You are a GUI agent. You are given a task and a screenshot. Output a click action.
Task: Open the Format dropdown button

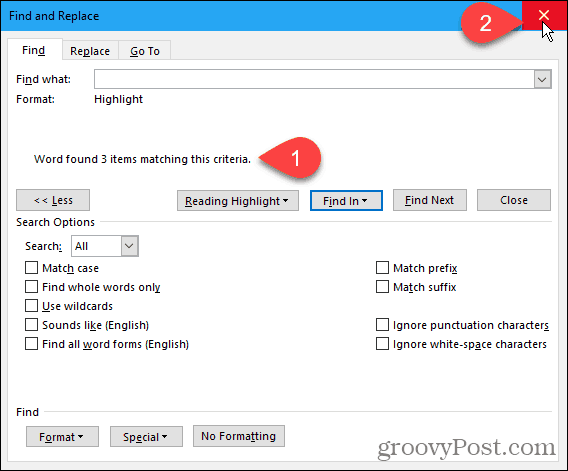click(x=62, y=437)
